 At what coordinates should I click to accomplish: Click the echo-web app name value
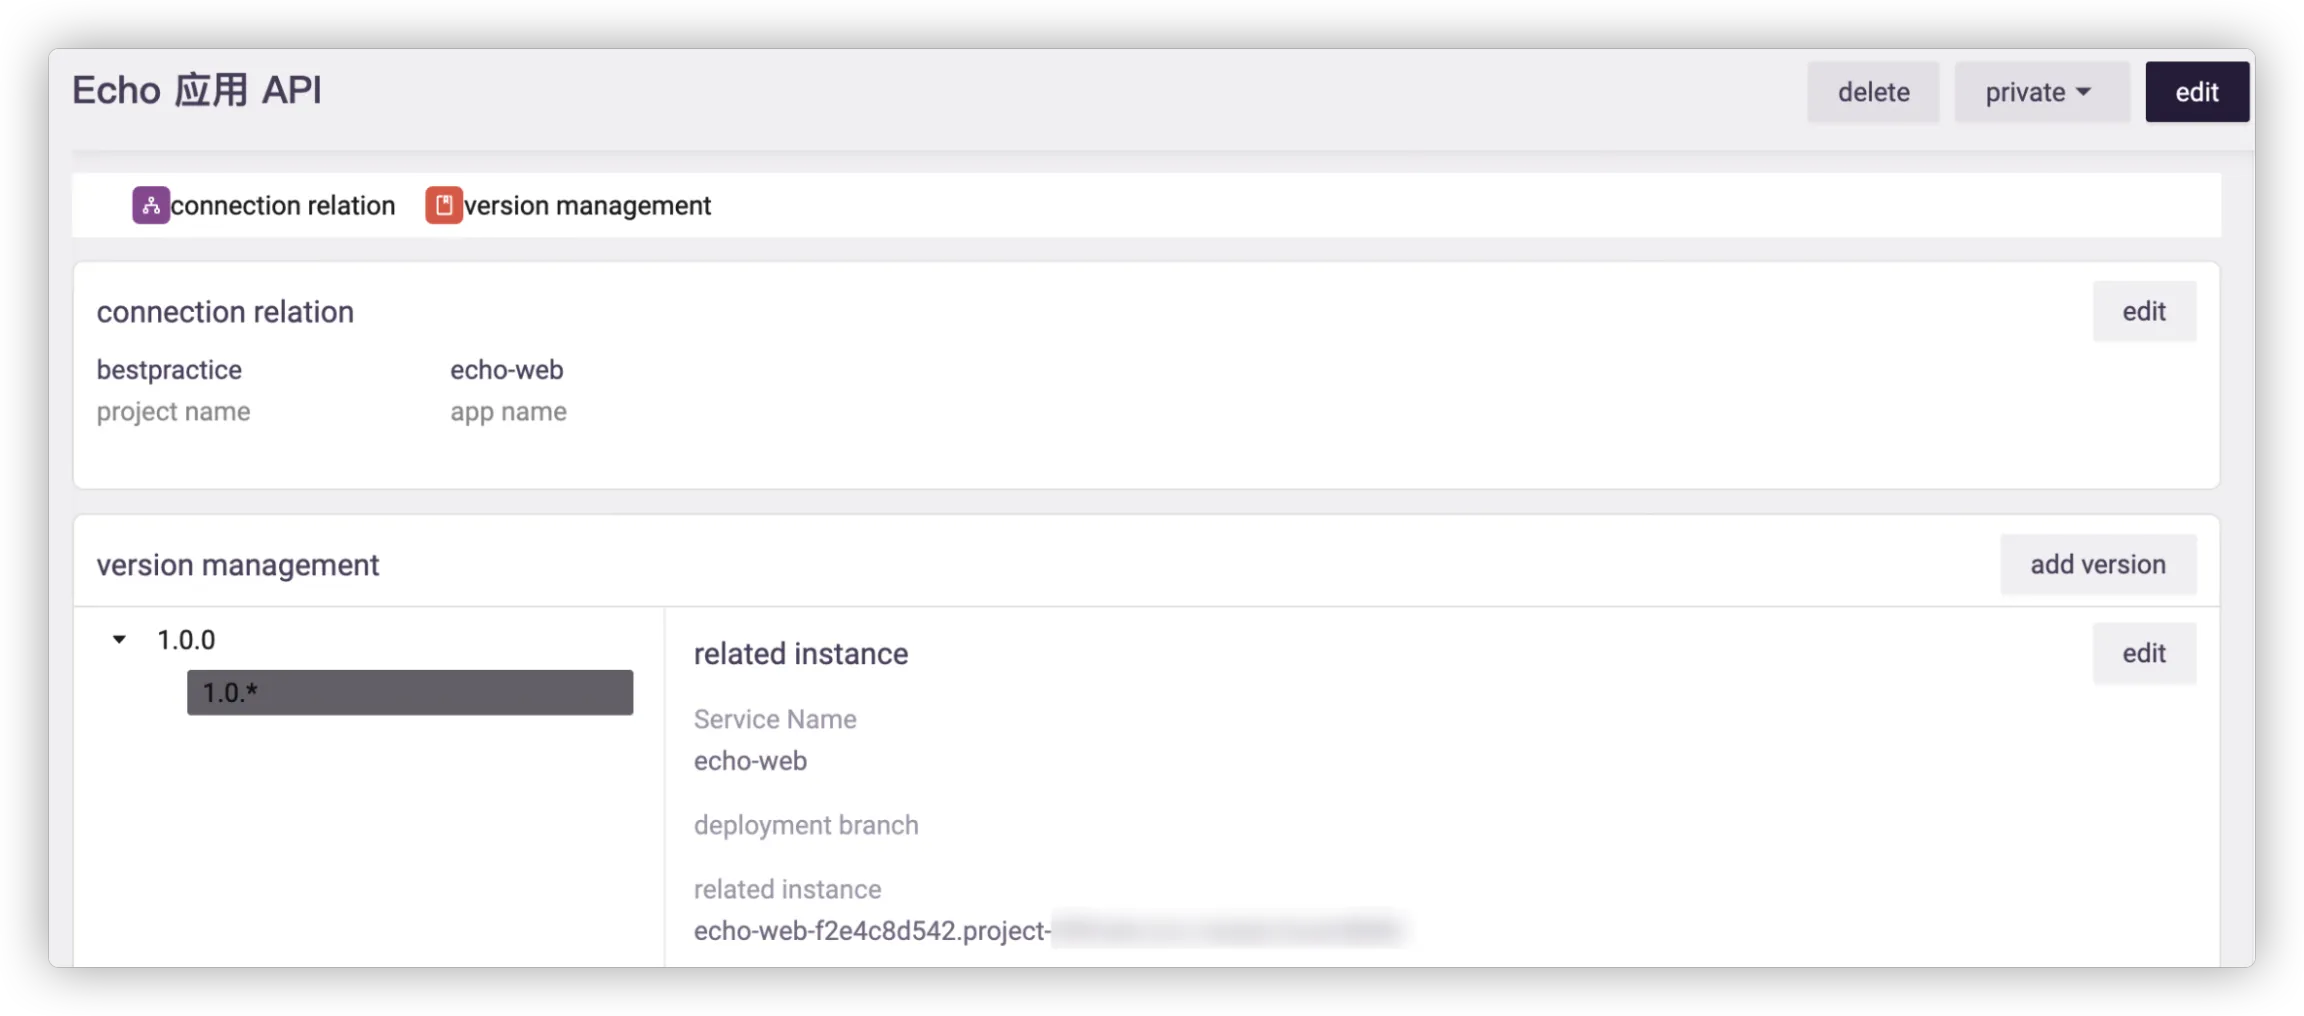pyautogui.click(x=506, y=369)
